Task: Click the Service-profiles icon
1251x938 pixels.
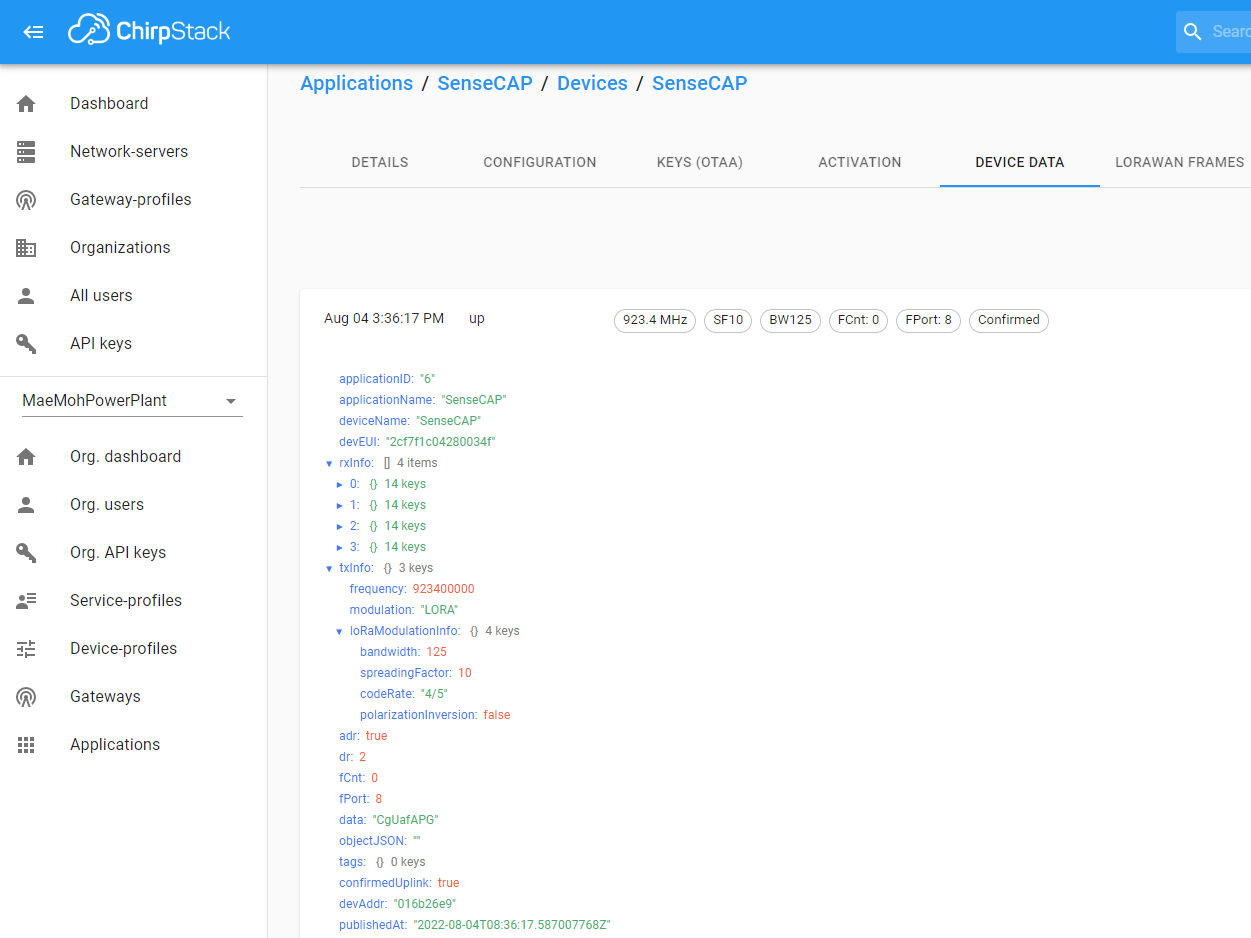Action: 26,601
